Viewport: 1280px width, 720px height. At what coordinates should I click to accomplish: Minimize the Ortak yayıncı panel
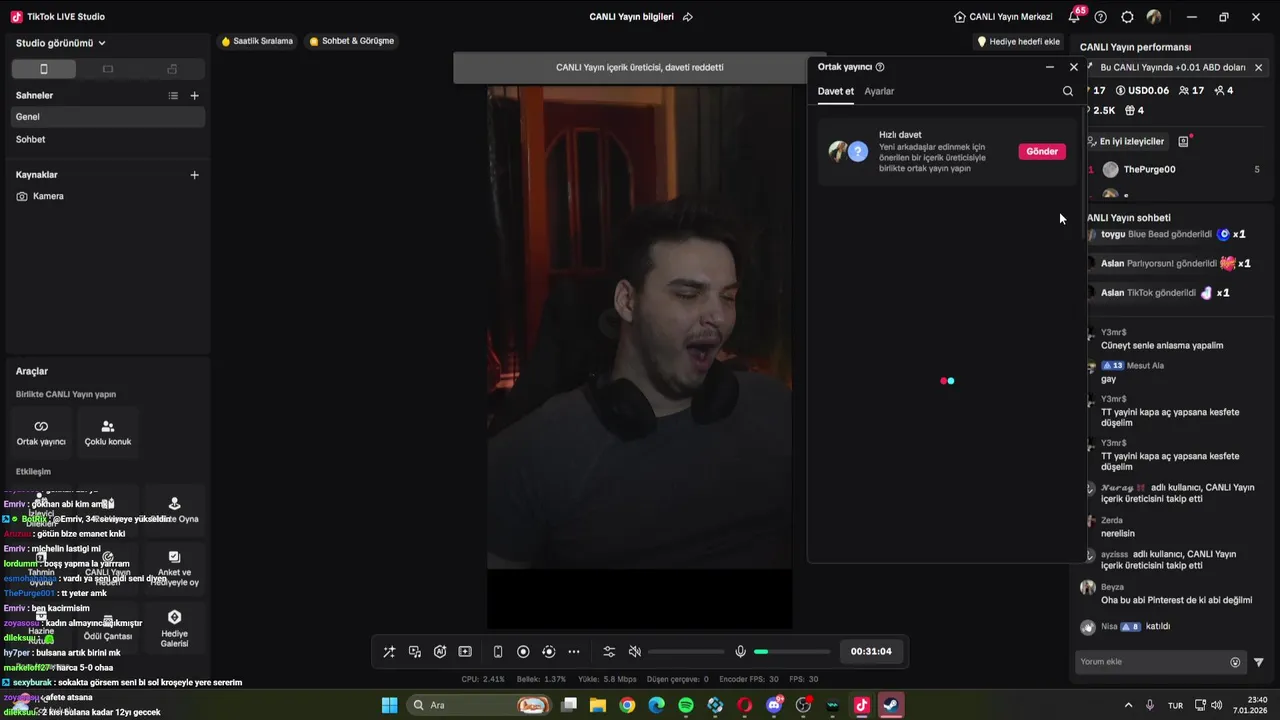(x=1049, y=67)
